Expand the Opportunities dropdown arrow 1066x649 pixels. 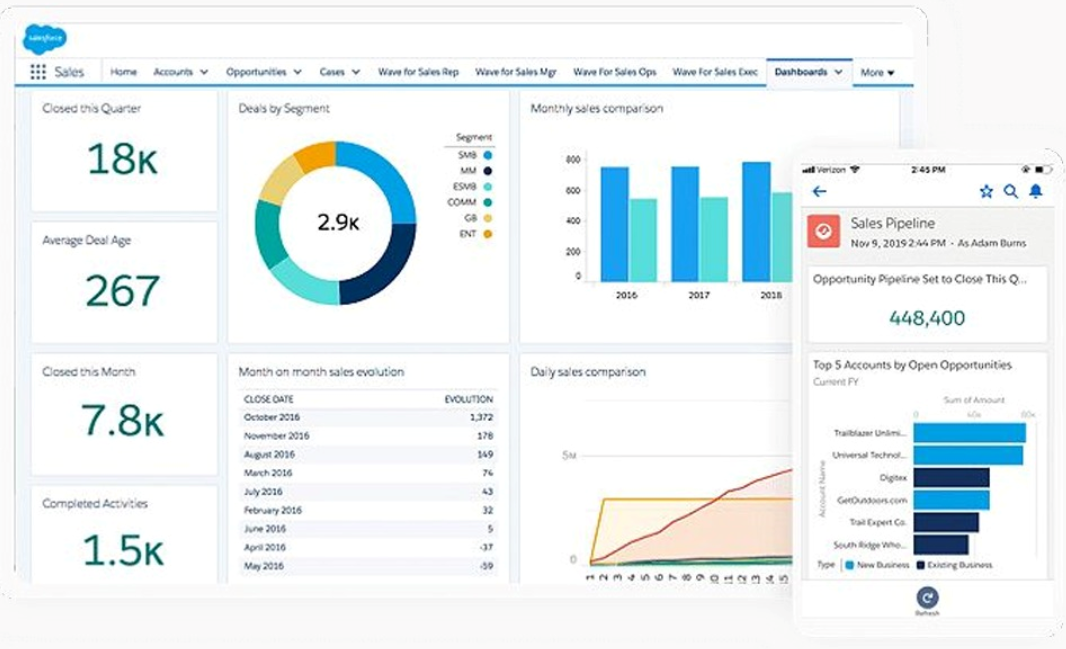coord(297,72)
